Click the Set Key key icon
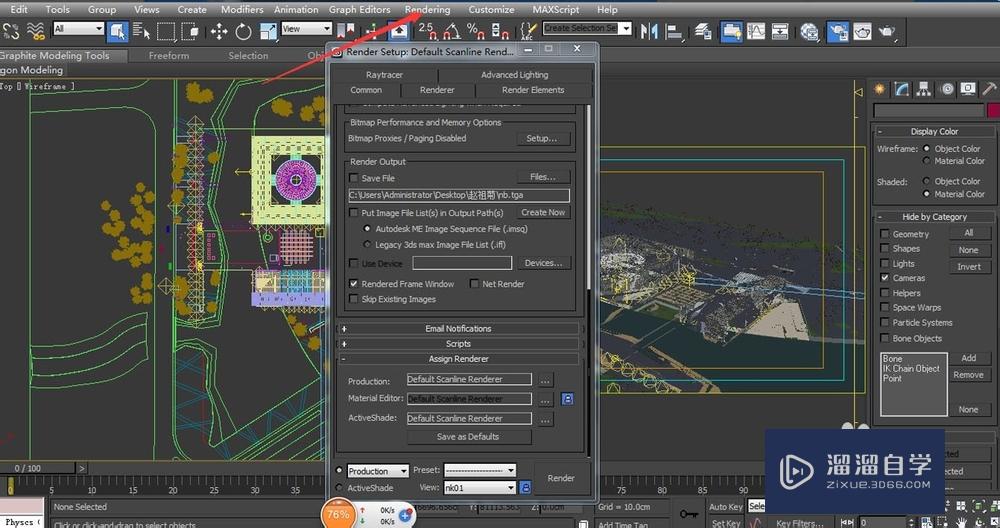Screen dimensions: 1000x528 [689, 515]
